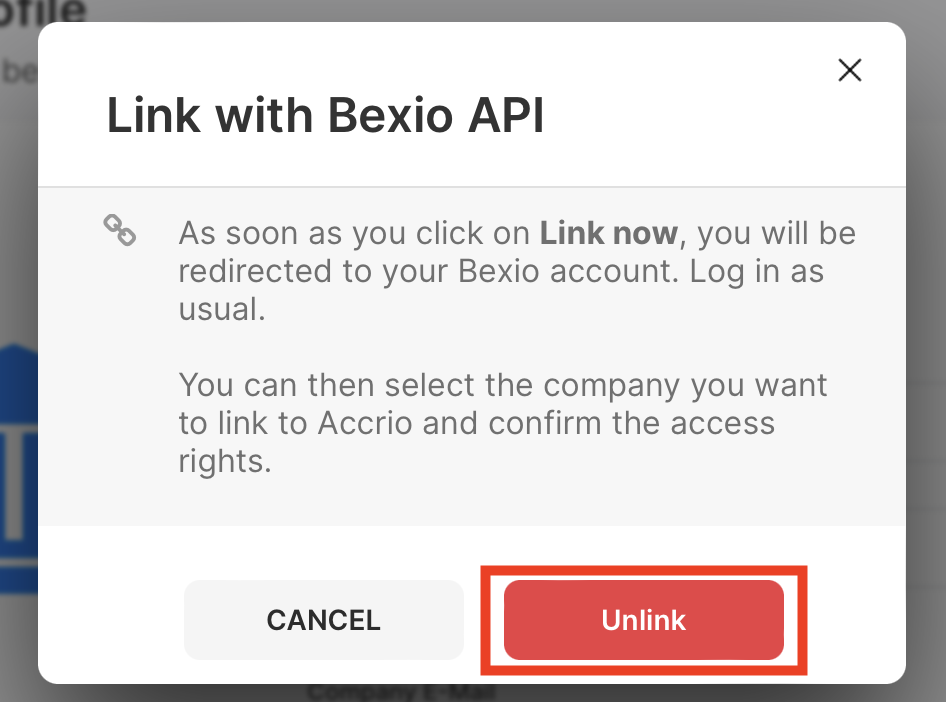Click the Link with Bexio API title
946x702 pixels.
pos(324,114)
